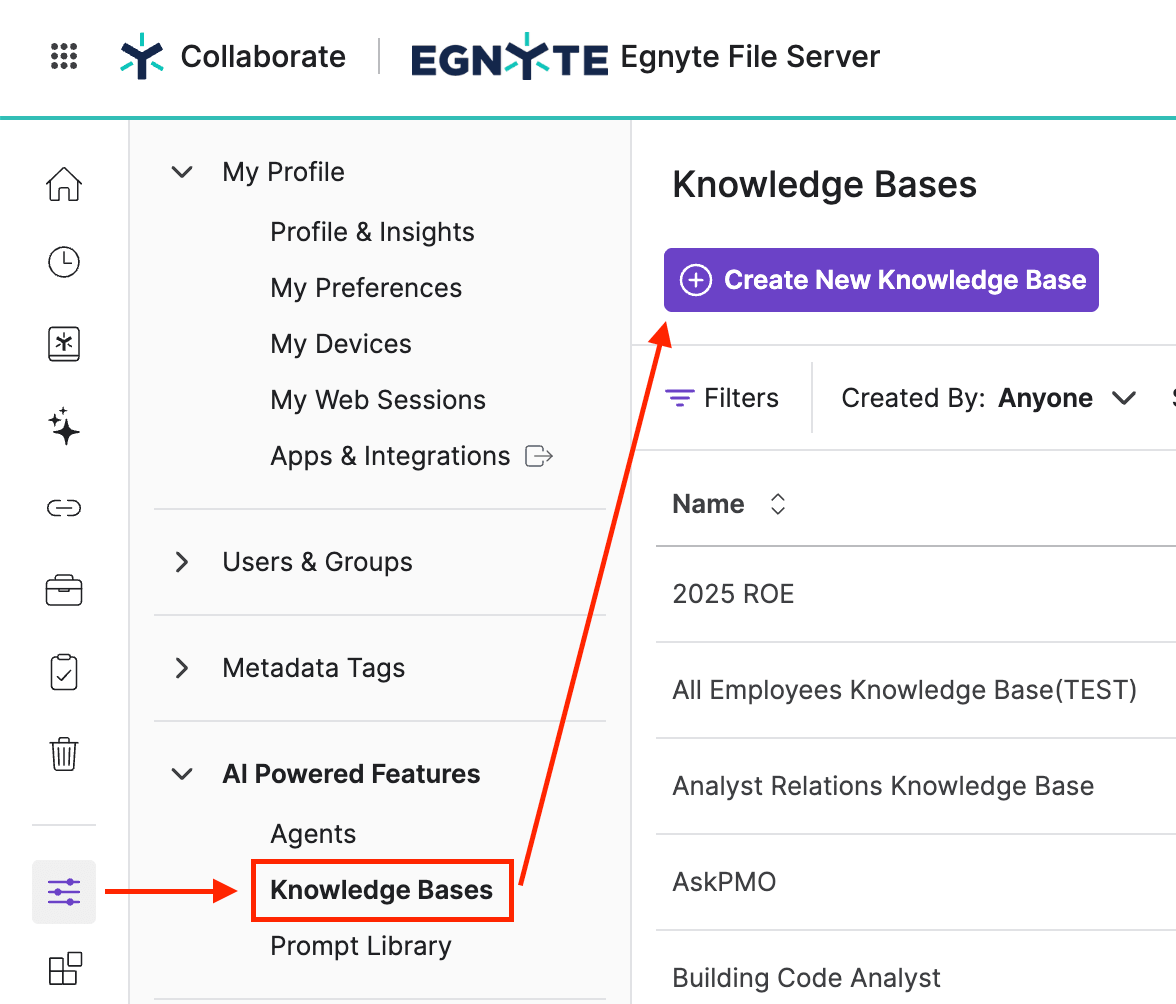The height and width of the screenshot is (1004, 1176).
Task: Click the shared links icon in sidebar
Action: click(x=64, y=508)
